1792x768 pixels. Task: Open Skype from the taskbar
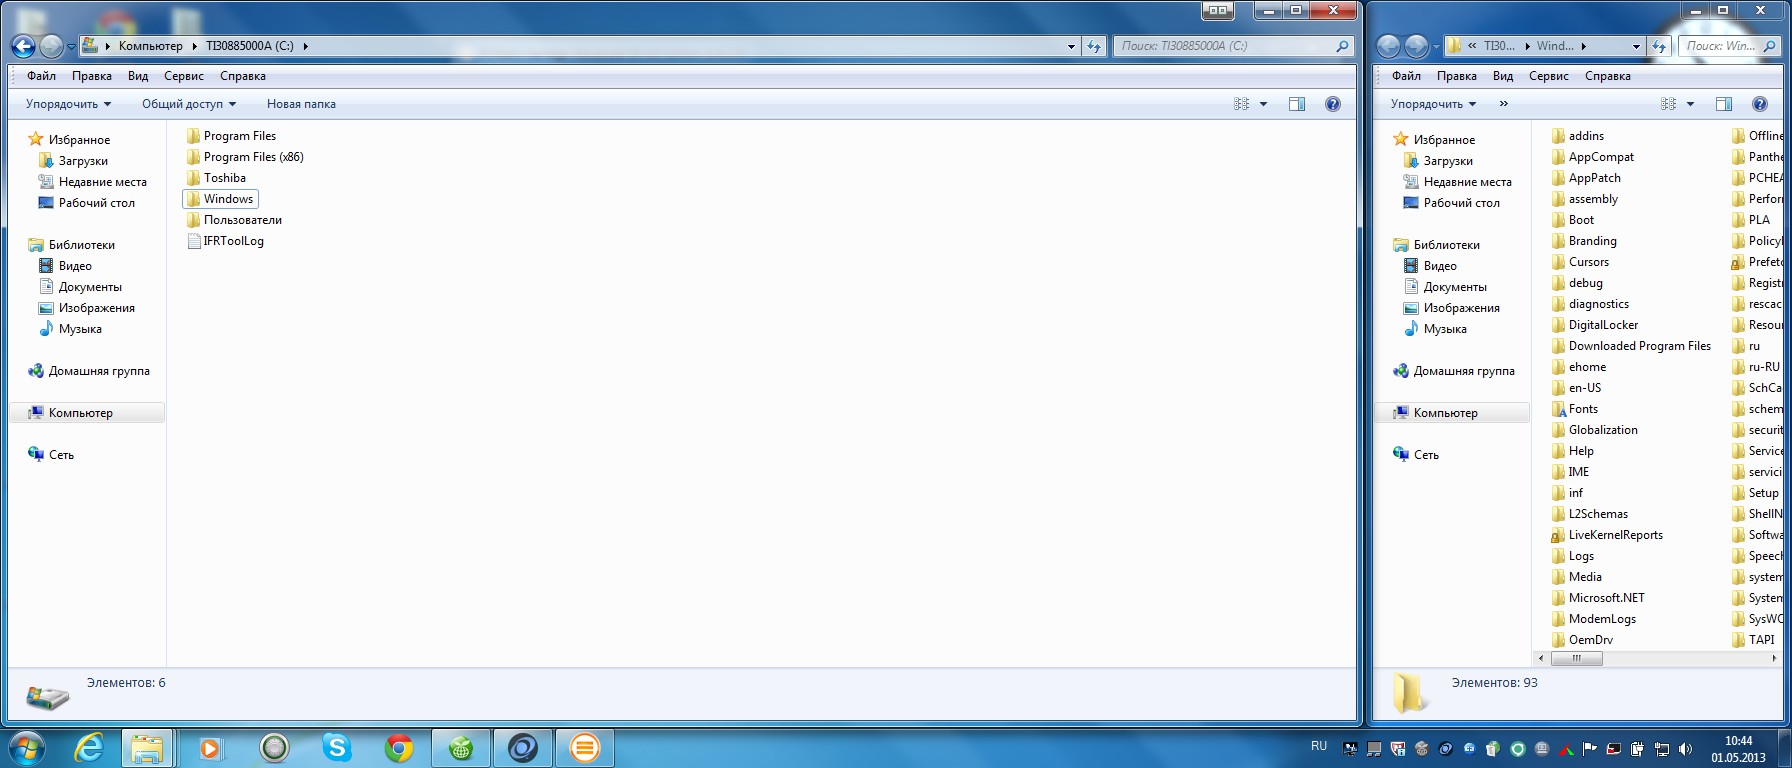[337, 748]
